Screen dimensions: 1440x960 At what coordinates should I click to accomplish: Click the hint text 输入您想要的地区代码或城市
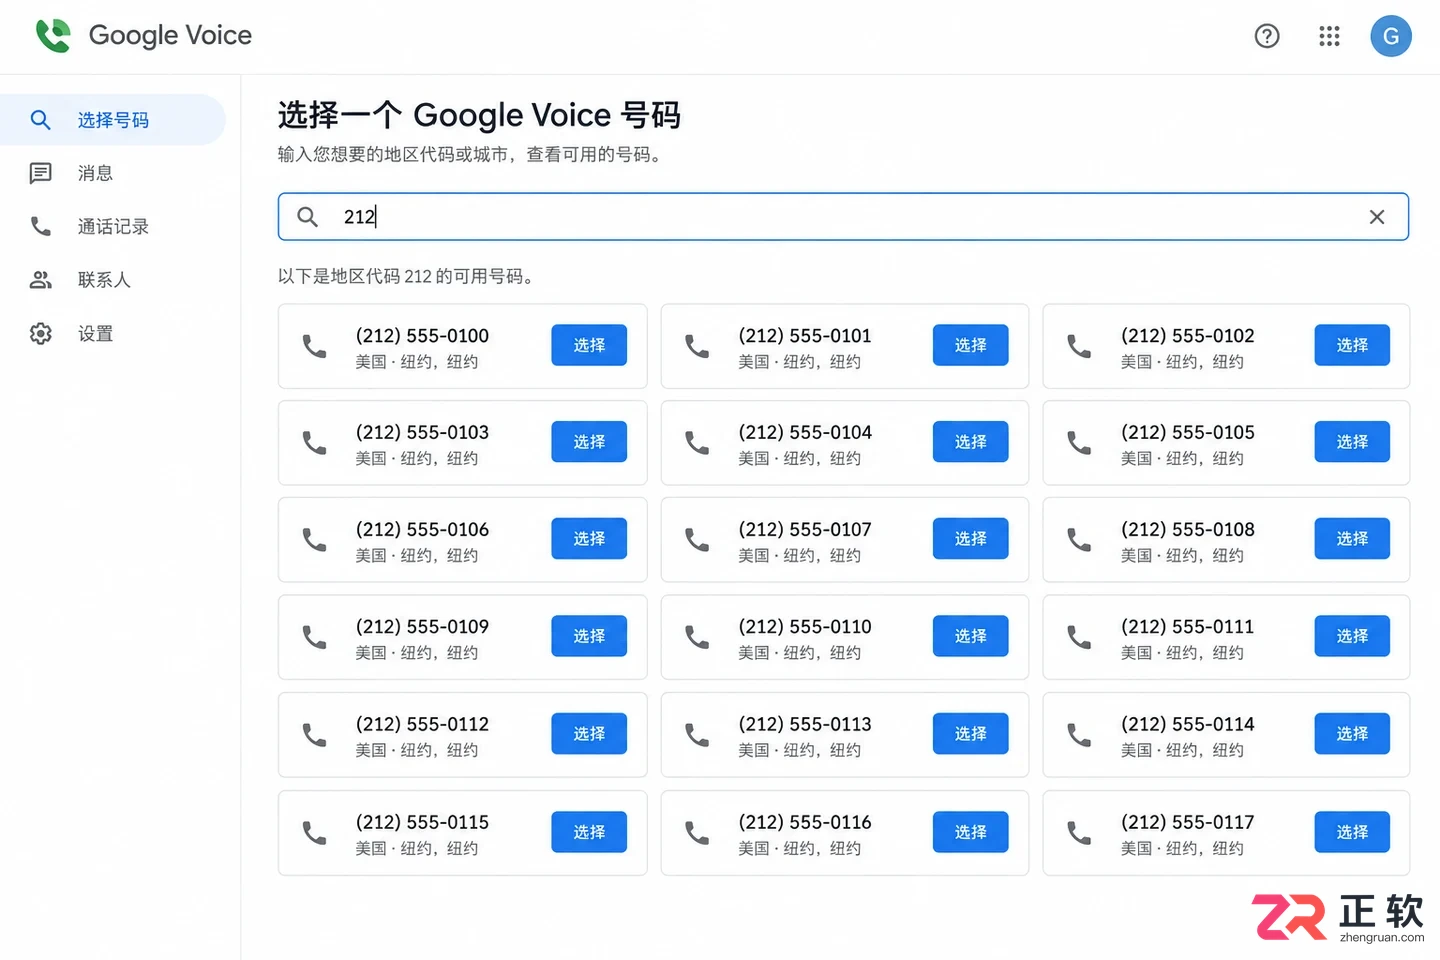coord(393,155)
